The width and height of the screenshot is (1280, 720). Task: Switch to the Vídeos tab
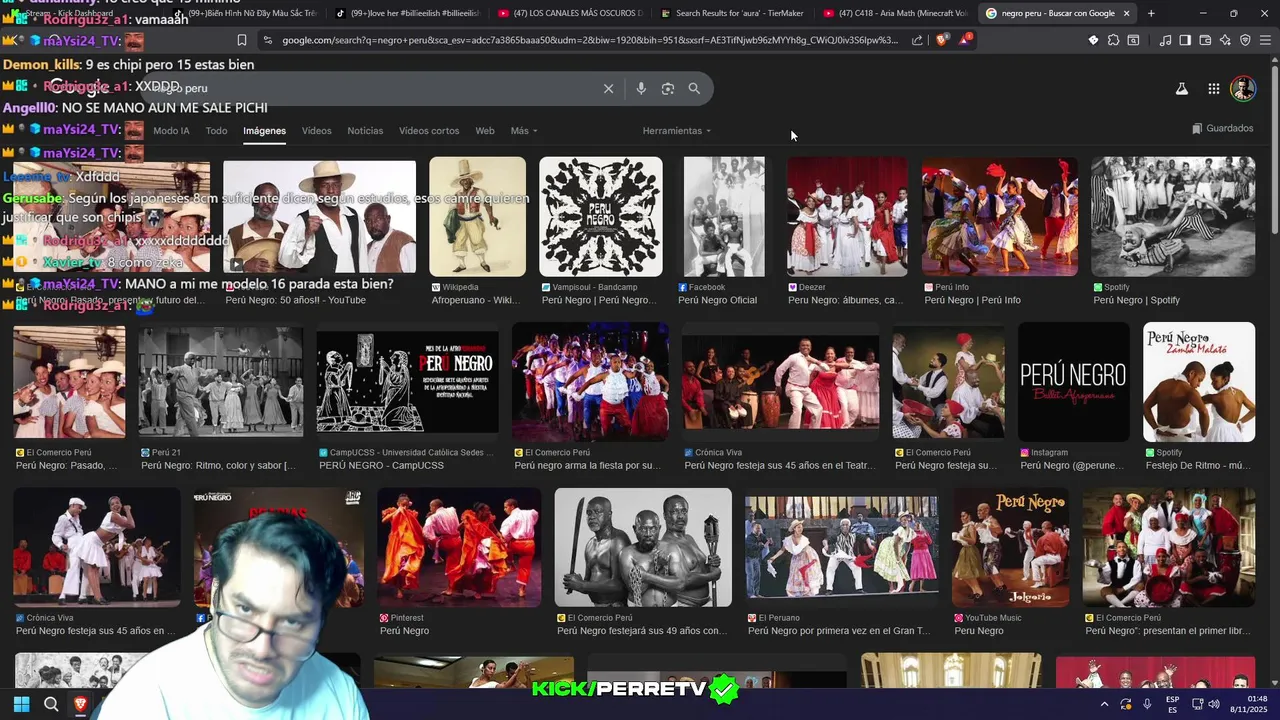click(x=316, y=131)
